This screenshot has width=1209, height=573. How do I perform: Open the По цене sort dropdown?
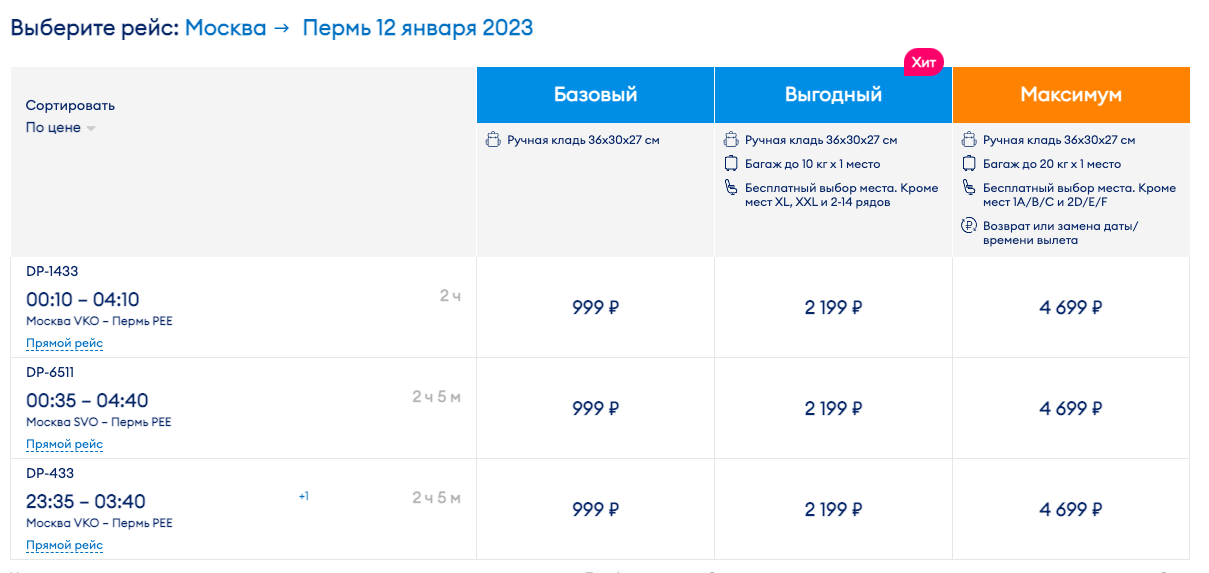(60, 128)
